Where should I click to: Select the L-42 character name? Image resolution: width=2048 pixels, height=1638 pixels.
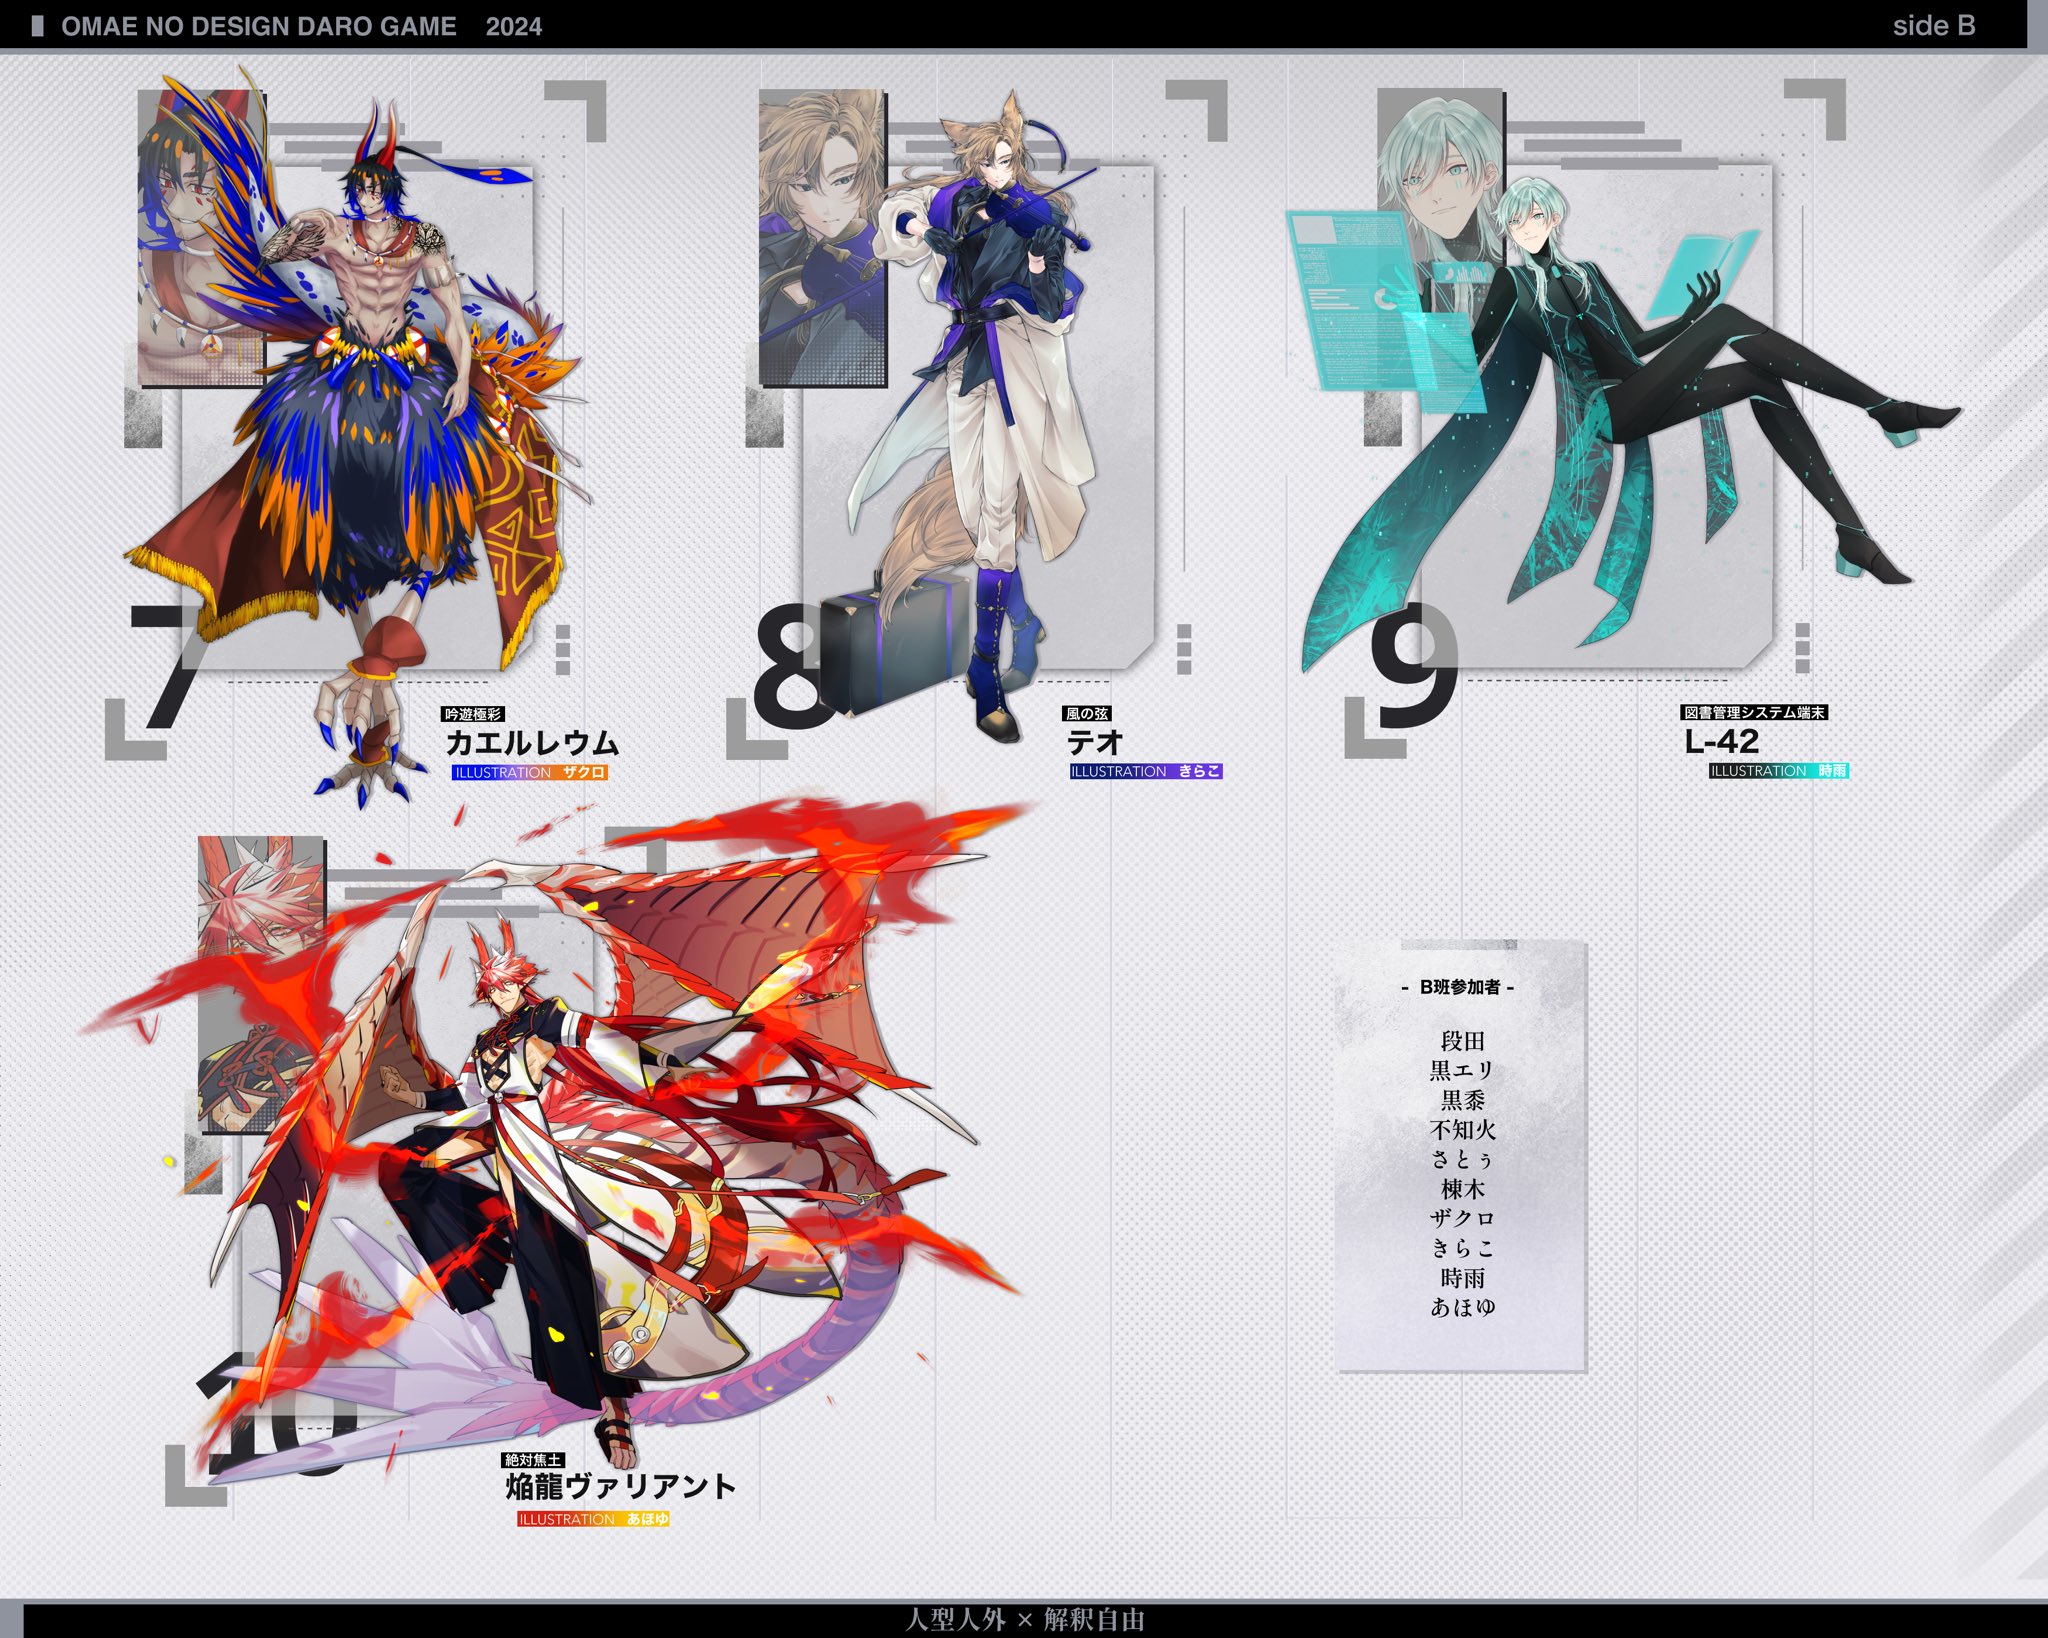1721,741
